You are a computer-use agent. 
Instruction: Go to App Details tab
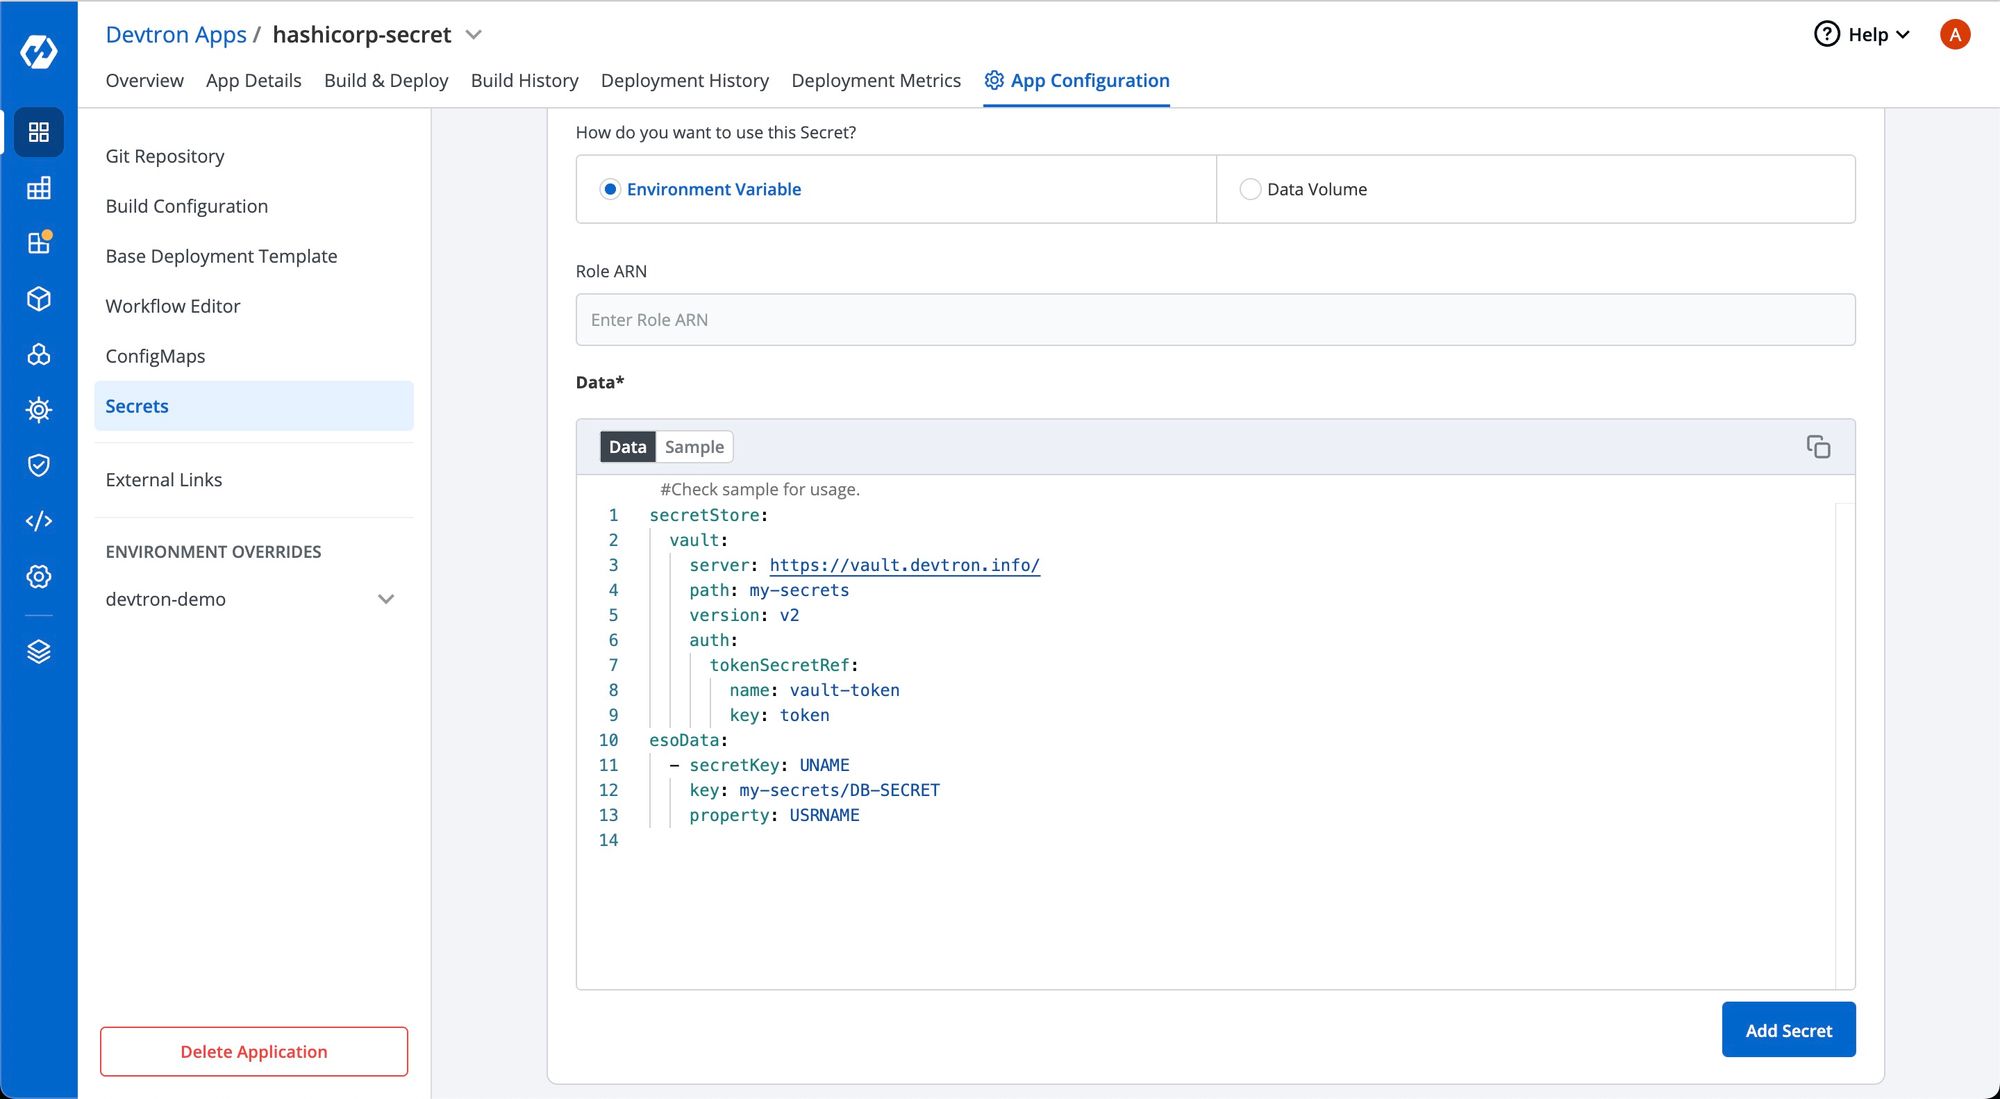253,80
